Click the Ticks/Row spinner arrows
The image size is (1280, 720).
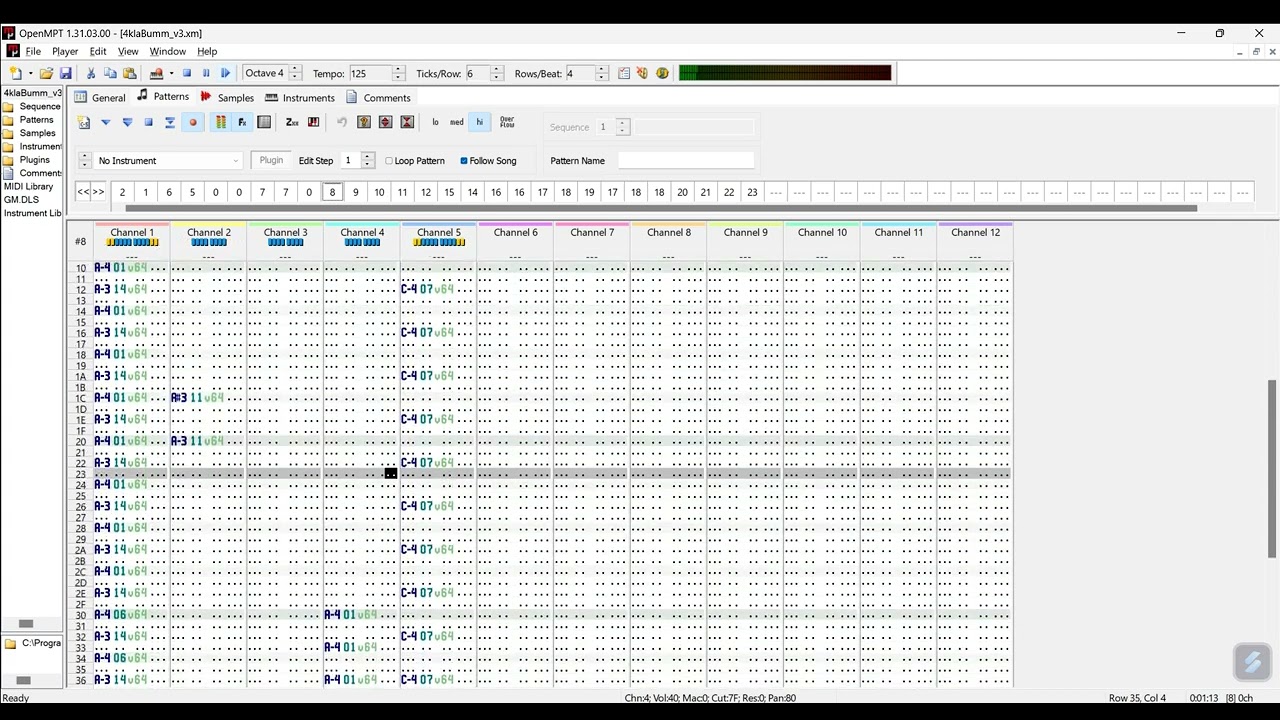tap(497, 73)
